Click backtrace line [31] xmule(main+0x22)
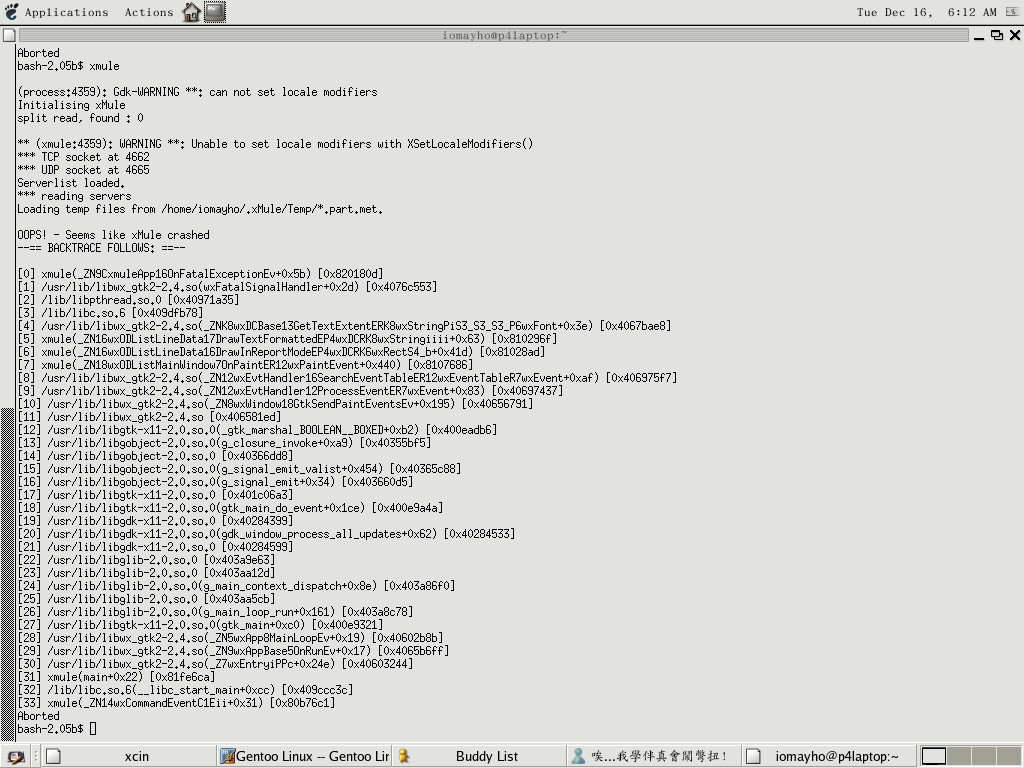The width and height of the screenshot is (1024, 768). coord(116,677)
